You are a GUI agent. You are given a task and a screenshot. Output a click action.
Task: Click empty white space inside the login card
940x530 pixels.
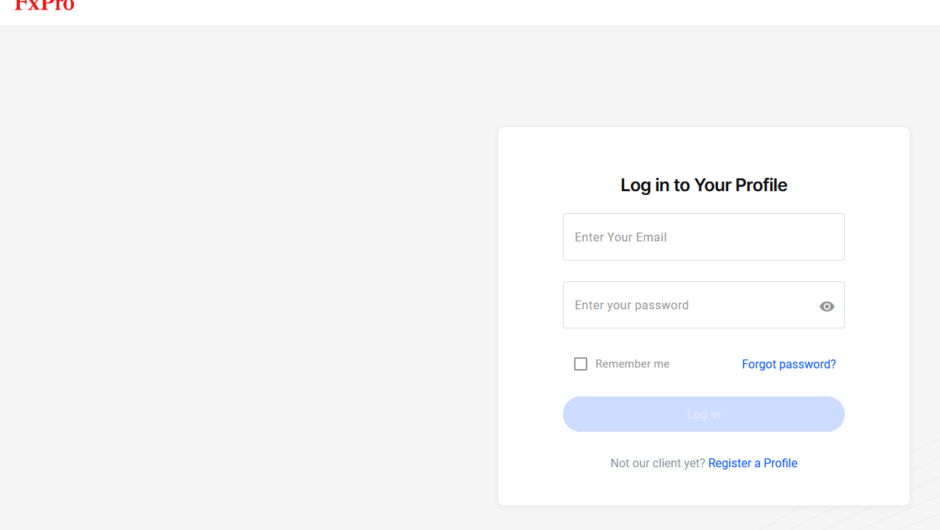click(x=530, y=300)
